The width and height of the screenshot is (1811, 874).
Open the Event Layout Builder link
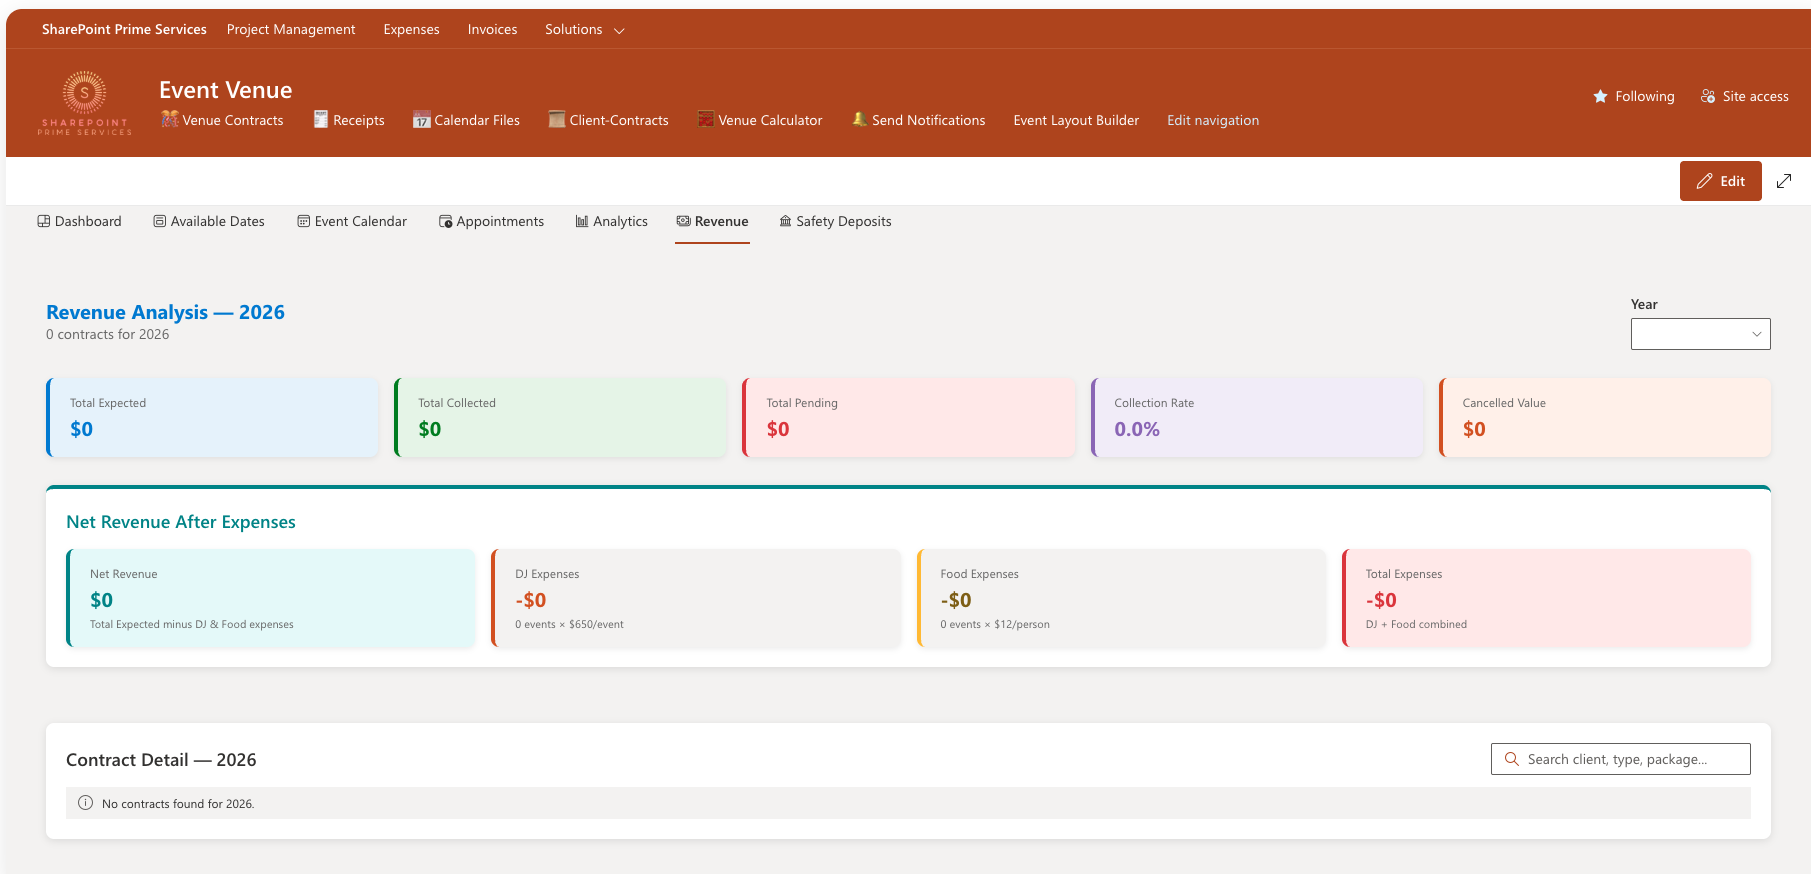(1076, 120)
